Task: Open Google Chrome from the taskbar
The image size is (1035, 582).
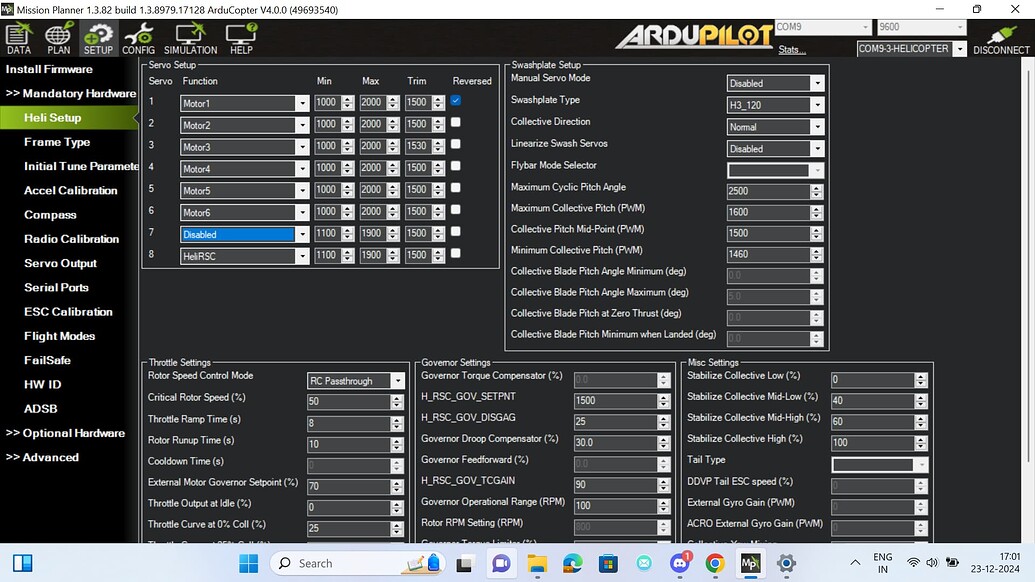Action: pos(714,563)
